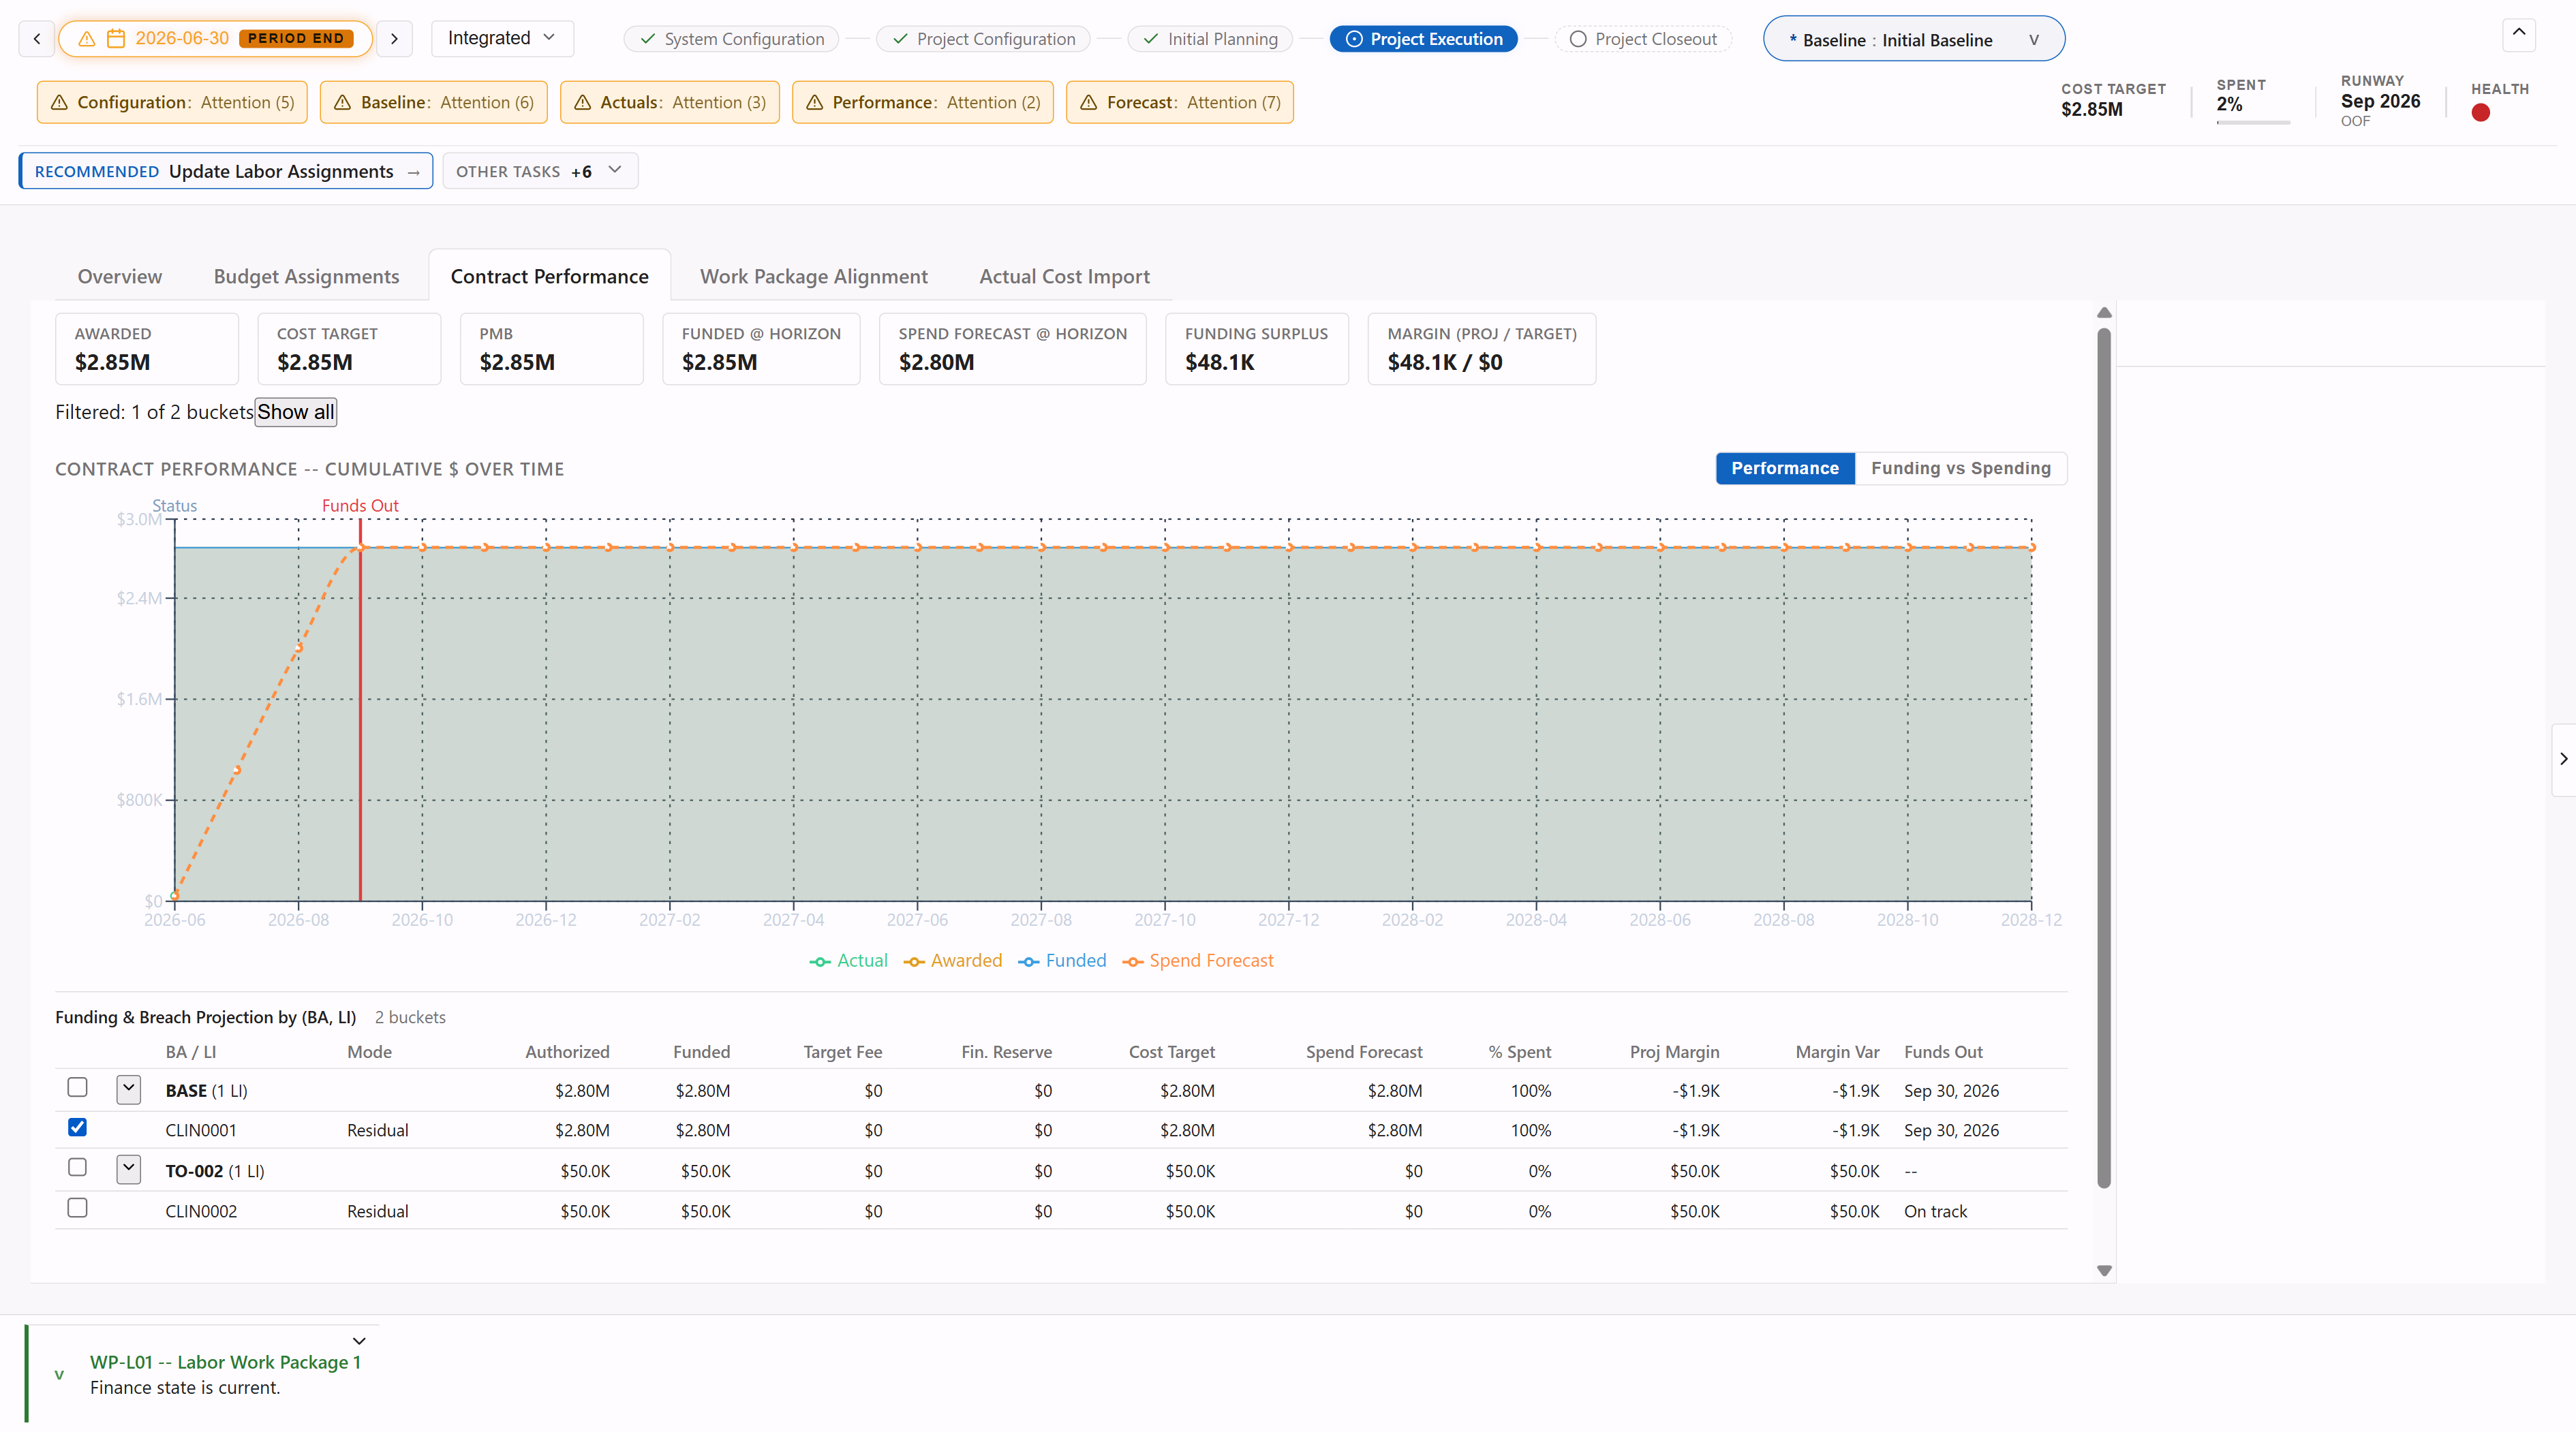The width and height of the screenshot is (2576, 1432).
Task: Click Configuration Attention warning icon
Action: click(59, 102)
